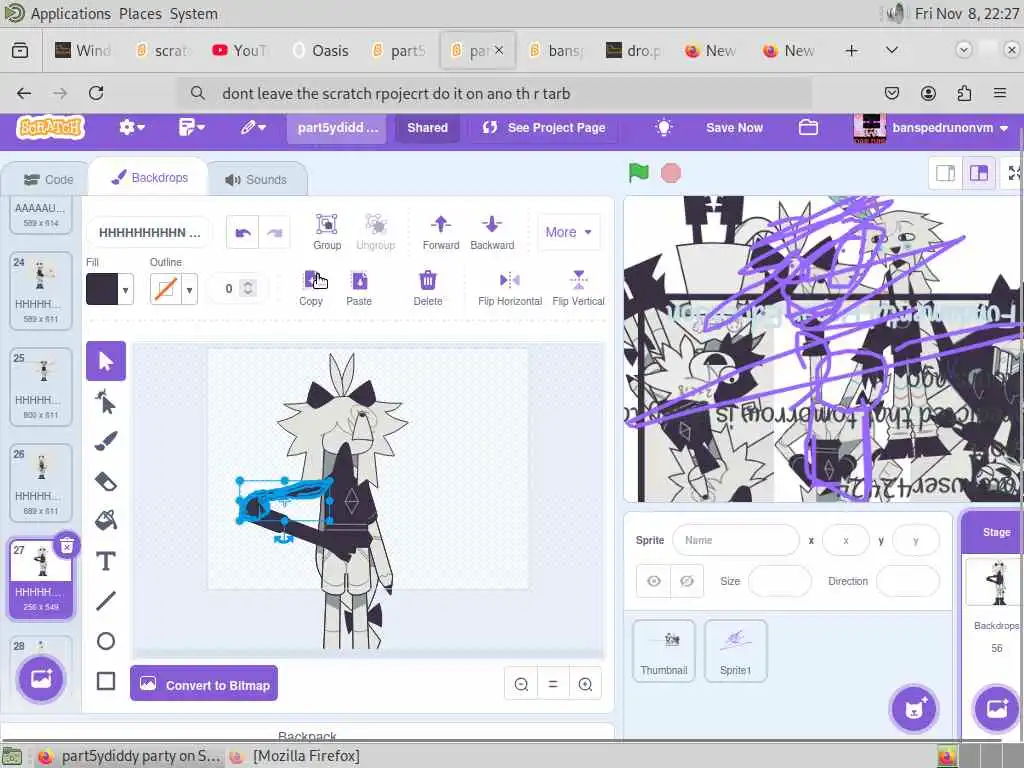Image resolution: width=1024 pixels, height=768 pixels.
Task: Open the Settings gear menu
Action: tap(131, 127)
